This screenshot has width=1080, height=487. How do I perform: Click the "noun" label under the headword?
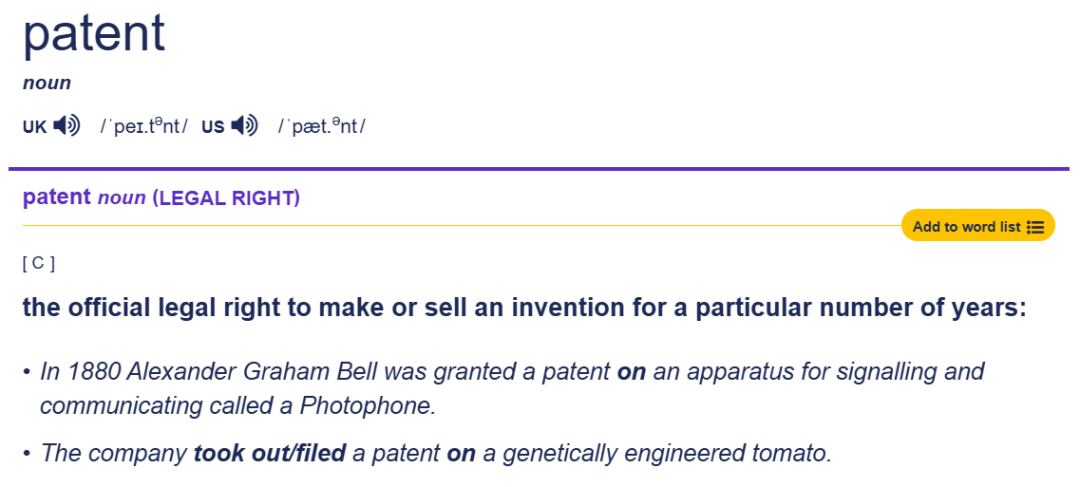[x=47, y=83]
